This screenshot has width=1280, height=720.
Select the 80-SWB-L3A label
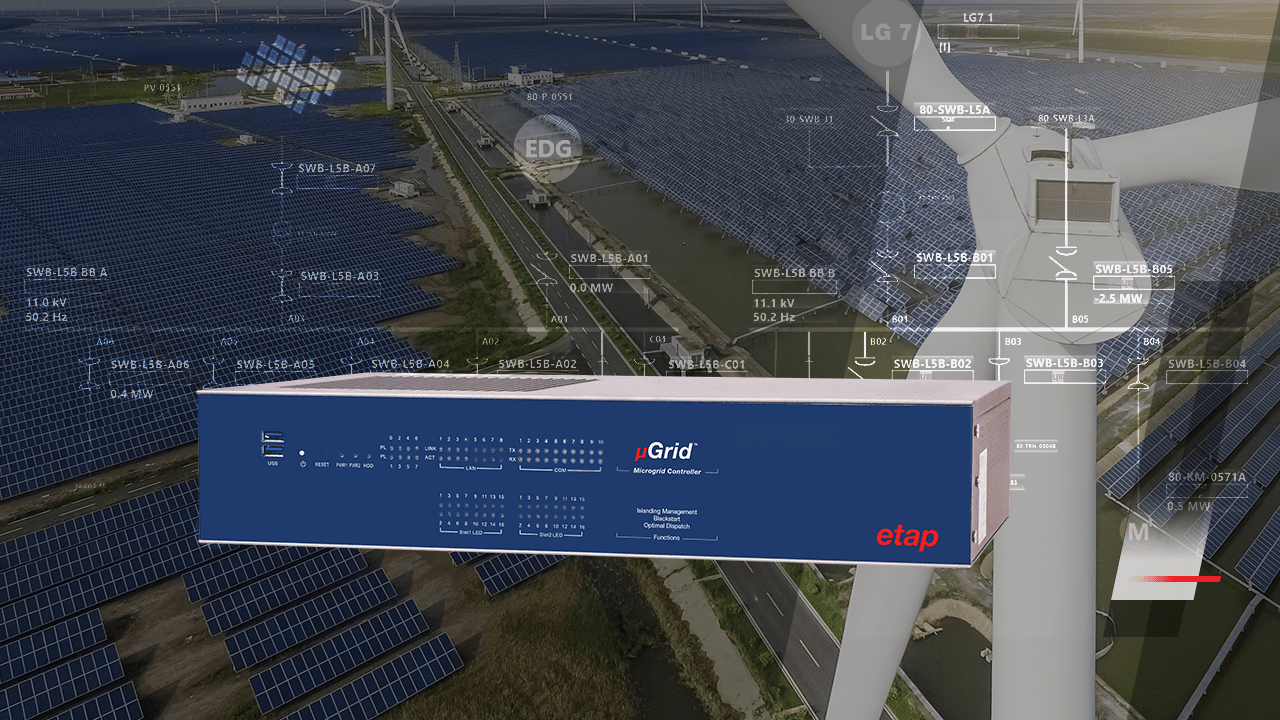(1066, 118)
